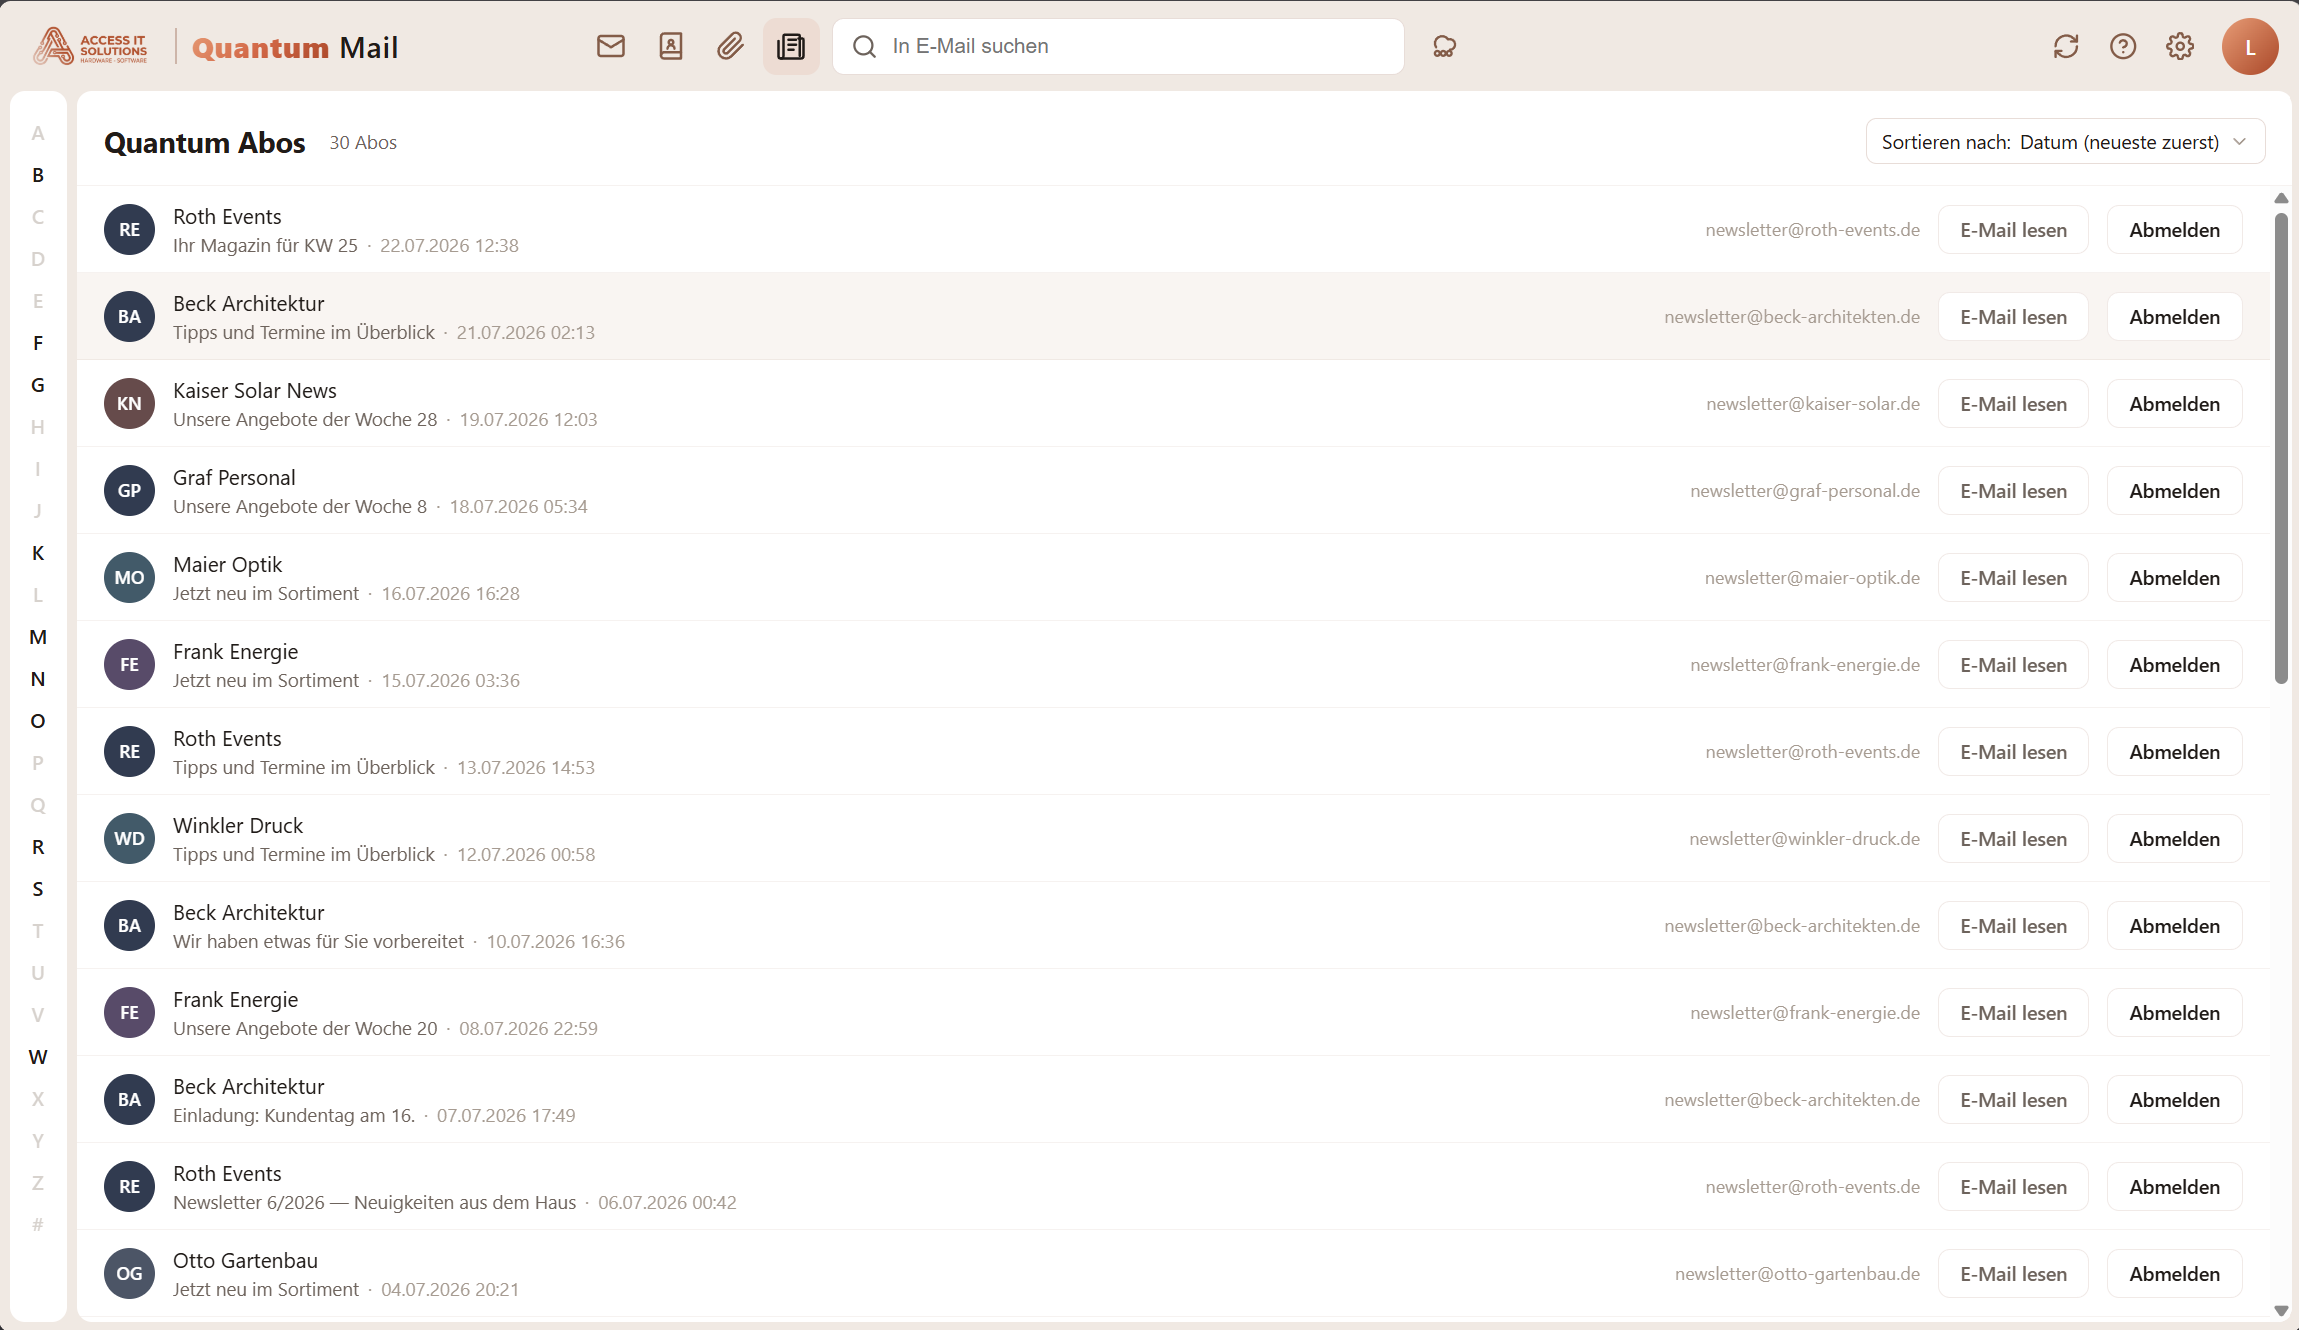Viewport: 2299px width, 1330px height.
Task: Click FE avatar of Angebote der Woche 20
Action: (129, 1013)
